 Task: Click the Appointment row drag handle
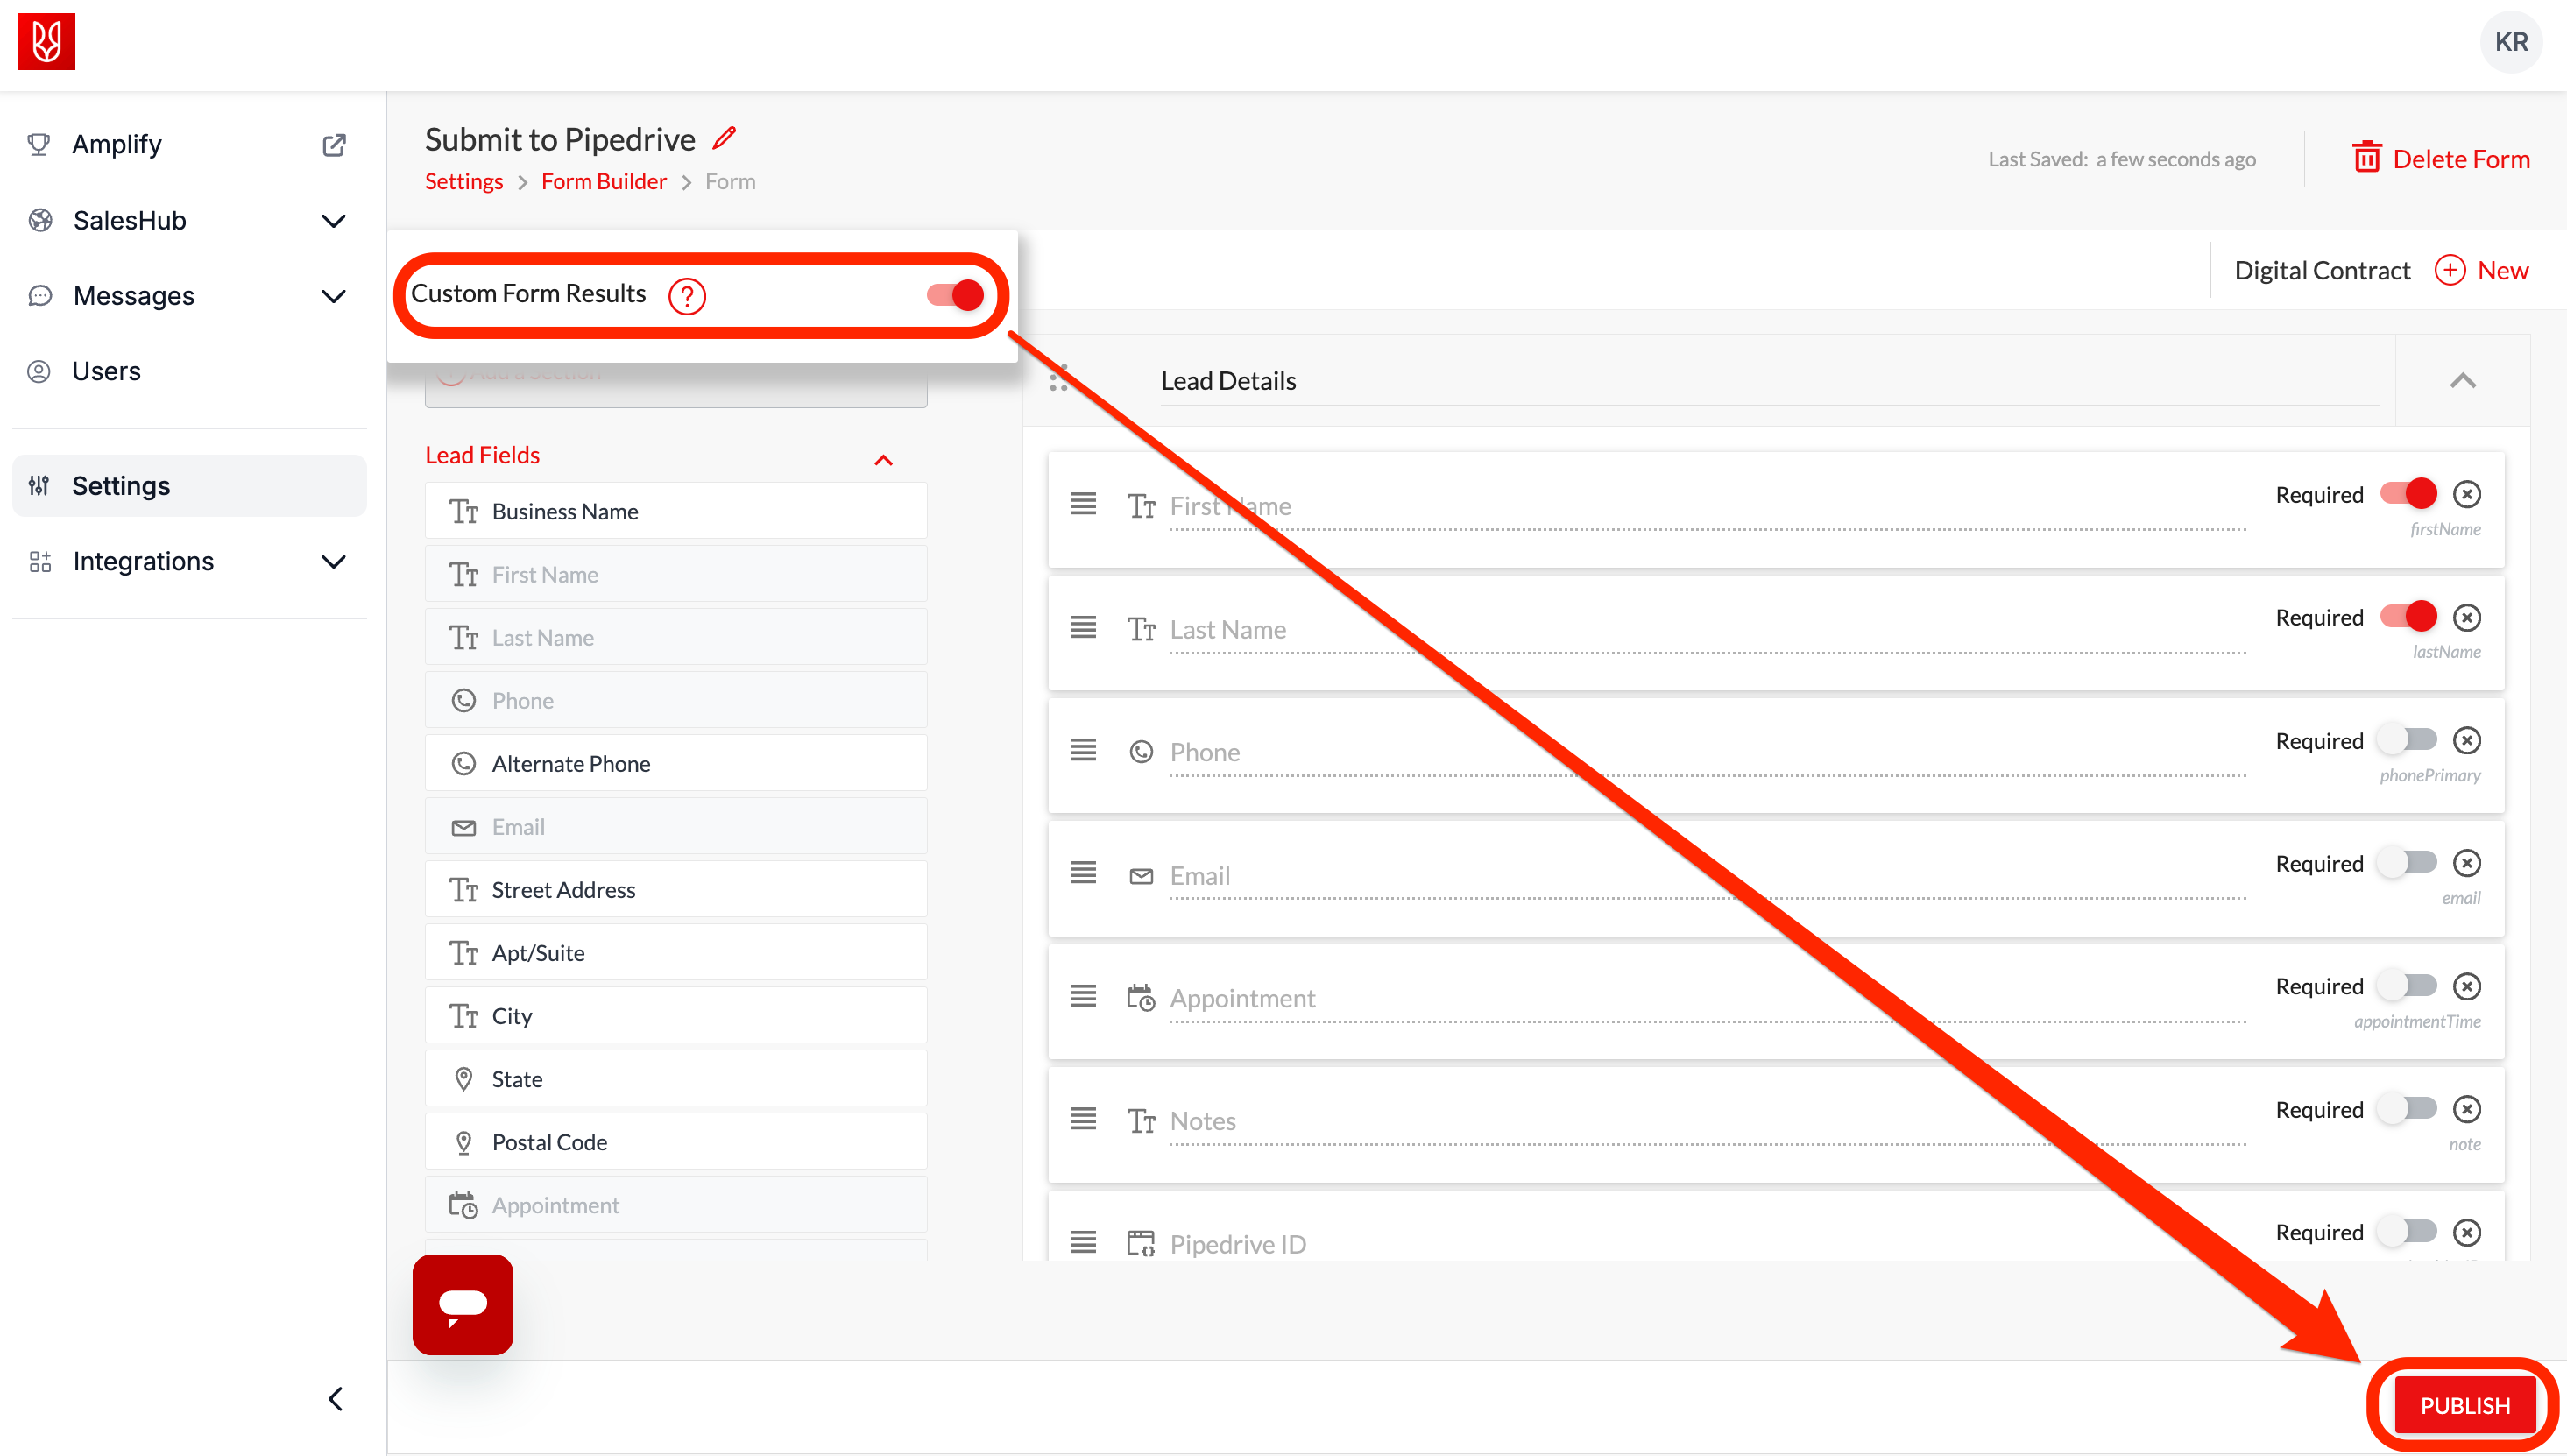click(1083, 996)
